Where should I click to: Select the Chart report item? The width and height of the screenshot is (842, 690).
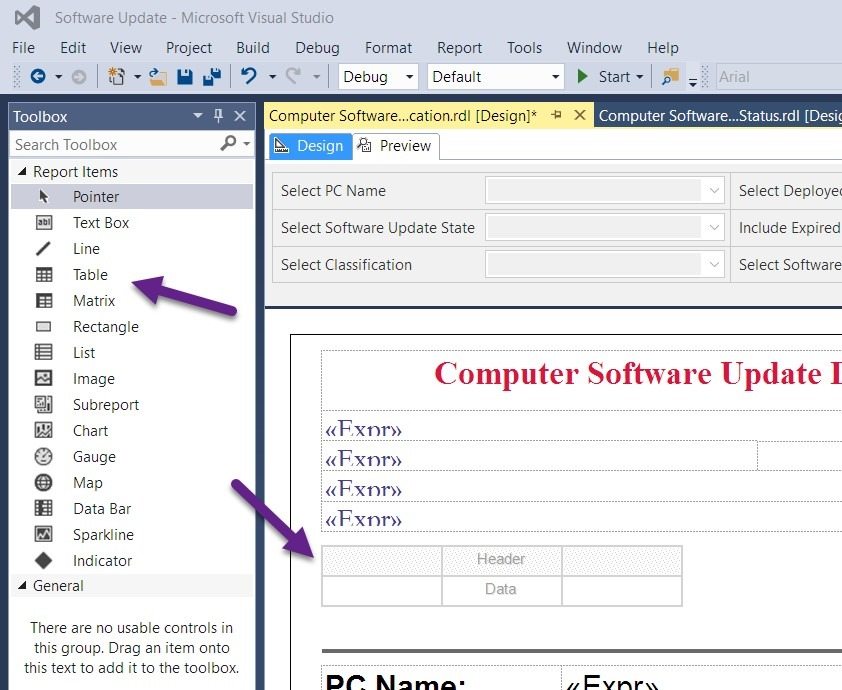point(132,431)
